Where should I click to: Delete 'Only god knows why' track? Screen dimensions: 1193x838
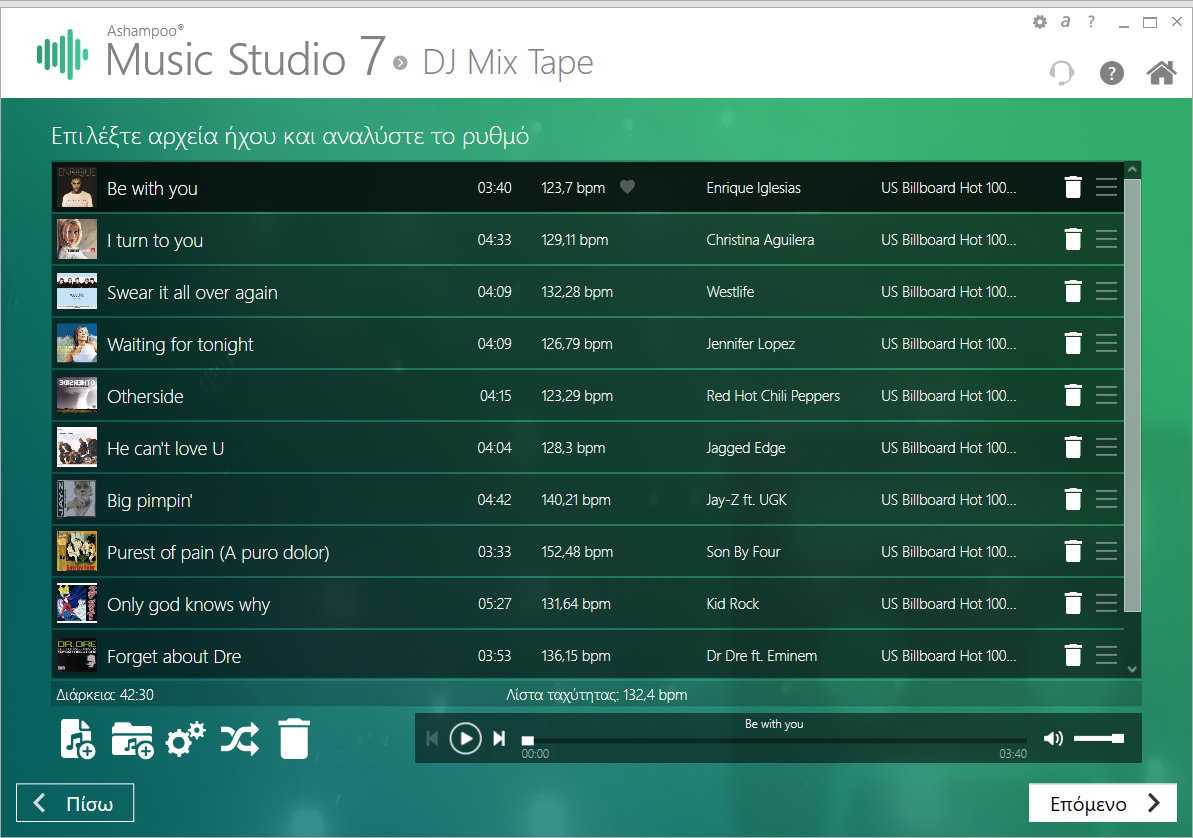tap(1073, 604)
